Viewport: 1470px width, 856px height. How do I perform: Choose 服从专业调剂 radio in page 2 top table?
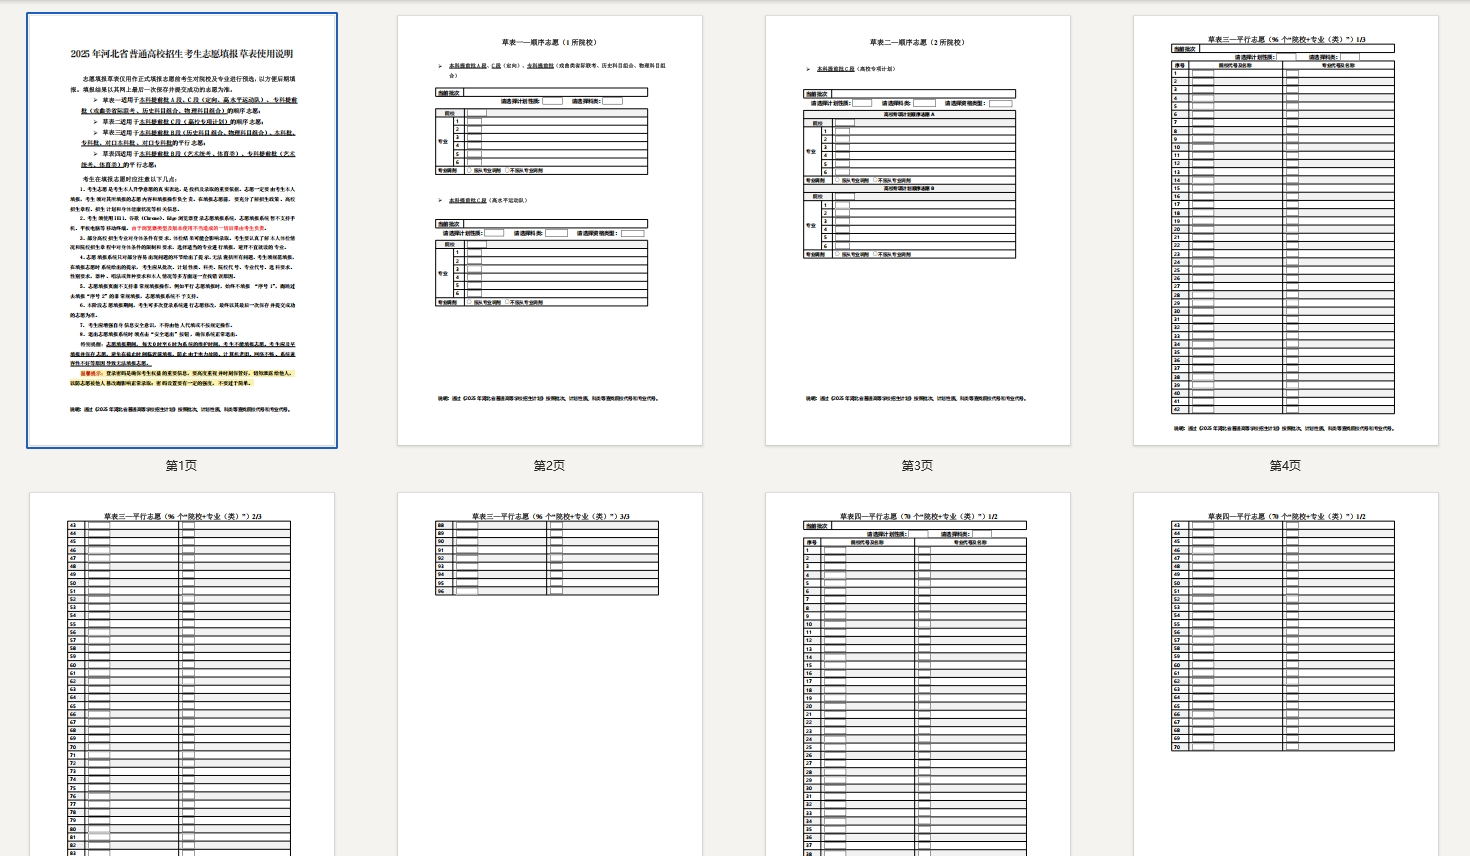[x=469, y=170]
